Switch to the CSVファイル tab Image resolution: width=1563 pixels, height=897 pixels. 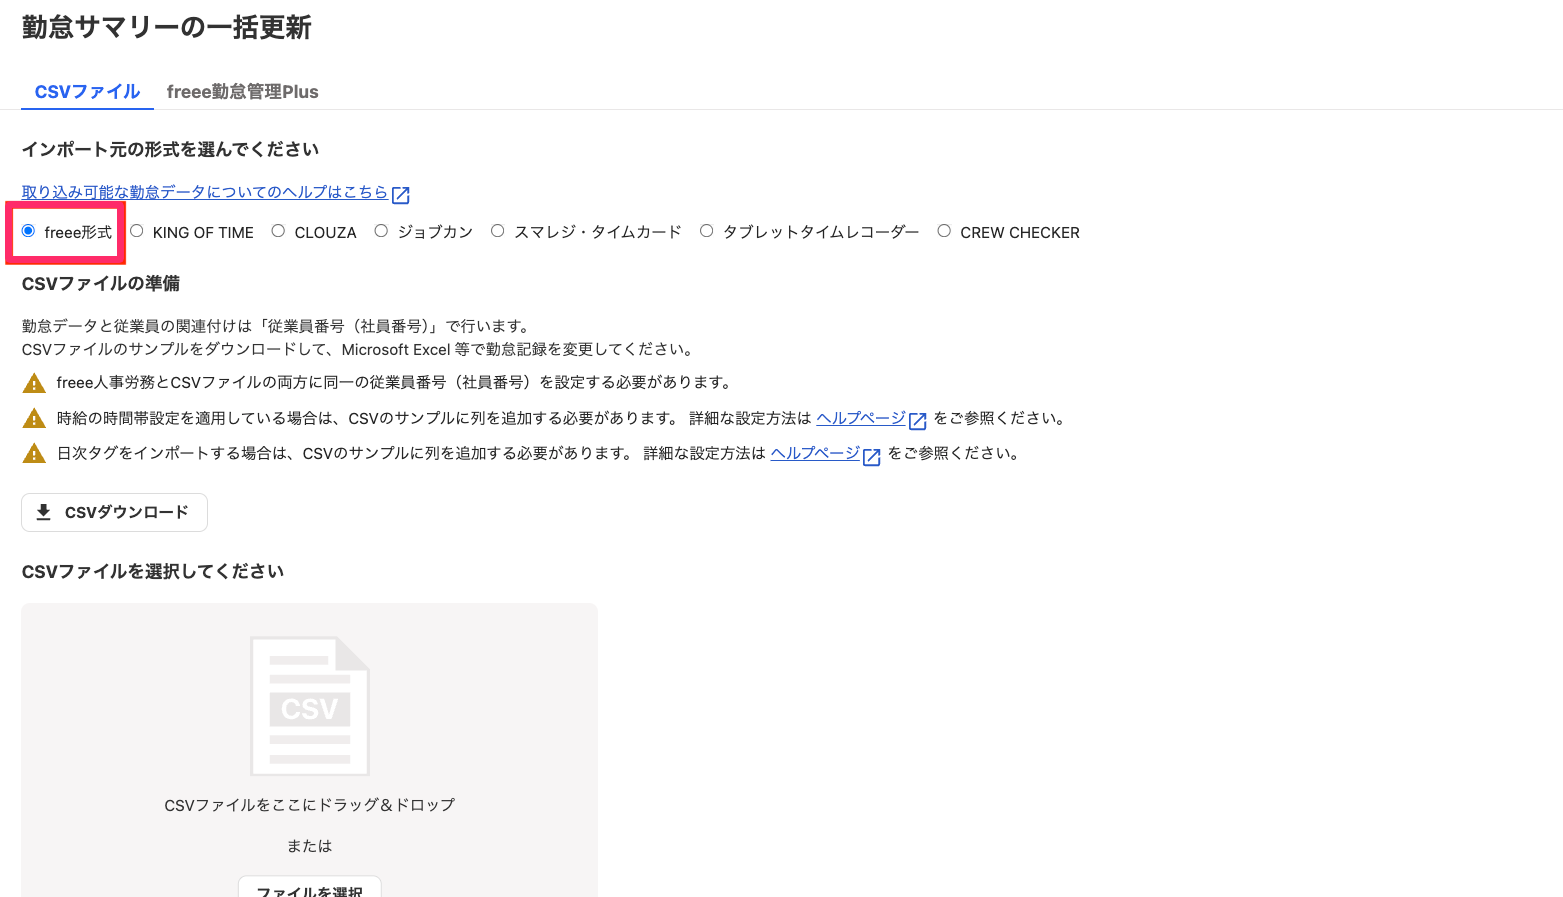[87, 92]
